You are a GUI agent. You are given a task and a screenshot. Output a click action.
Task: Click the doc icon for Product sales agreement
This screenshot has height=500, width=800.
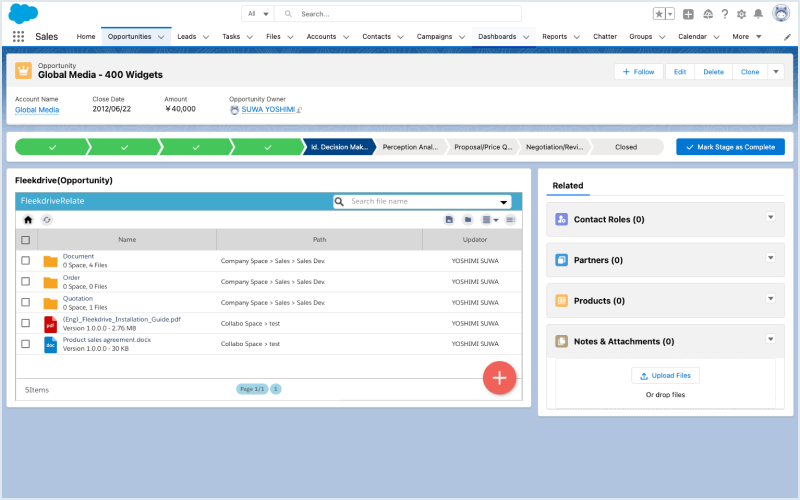point(50,344)
